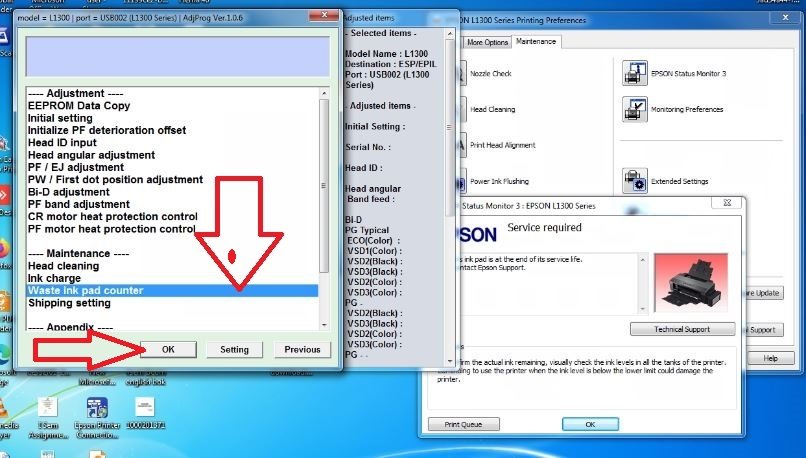Click Help button in Printing Preferences
The image size is (806, 458).
[770, 358]
